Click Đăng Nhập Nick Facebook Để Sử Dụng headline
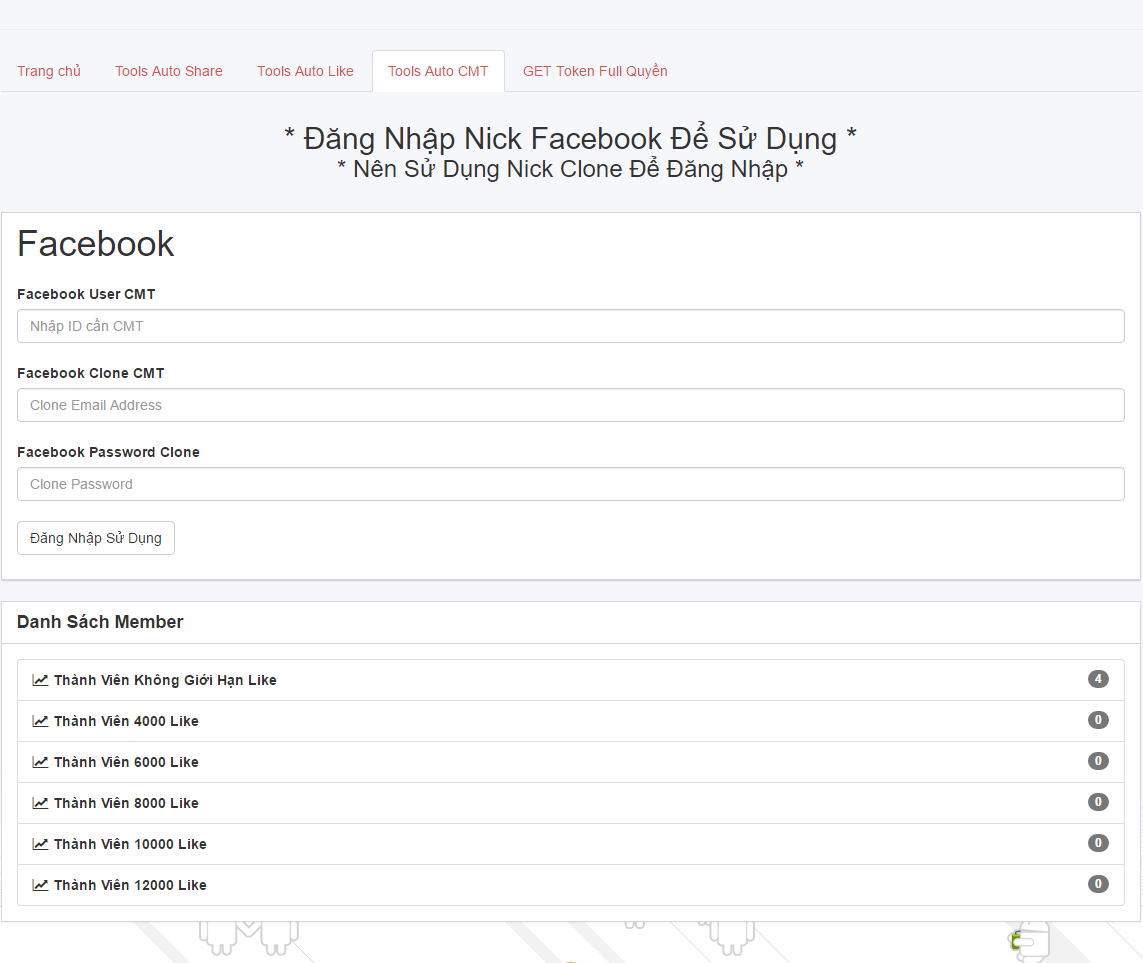1143x963 pixels. [570, 139]
